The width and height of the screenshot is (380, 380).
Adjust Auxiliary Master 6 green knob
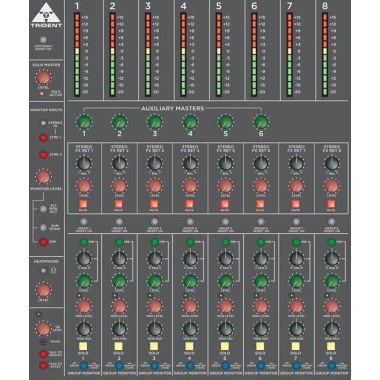pyautogui.click(x=261, y=122)
